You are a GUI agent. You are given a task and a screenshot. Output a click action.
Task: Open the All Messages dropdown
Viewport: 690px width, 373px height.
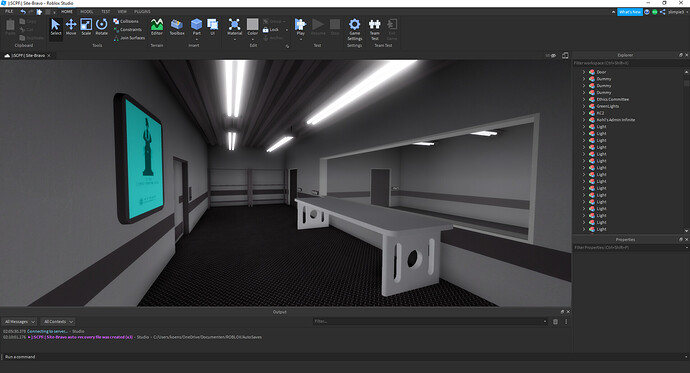20,322
